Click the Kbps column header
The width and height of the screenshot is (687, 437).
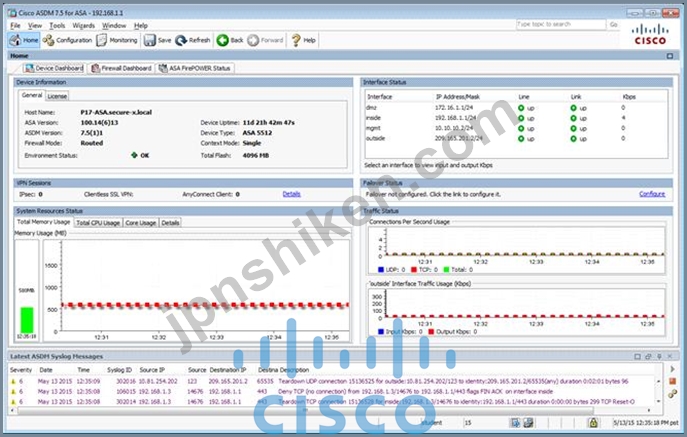(629, 97)
